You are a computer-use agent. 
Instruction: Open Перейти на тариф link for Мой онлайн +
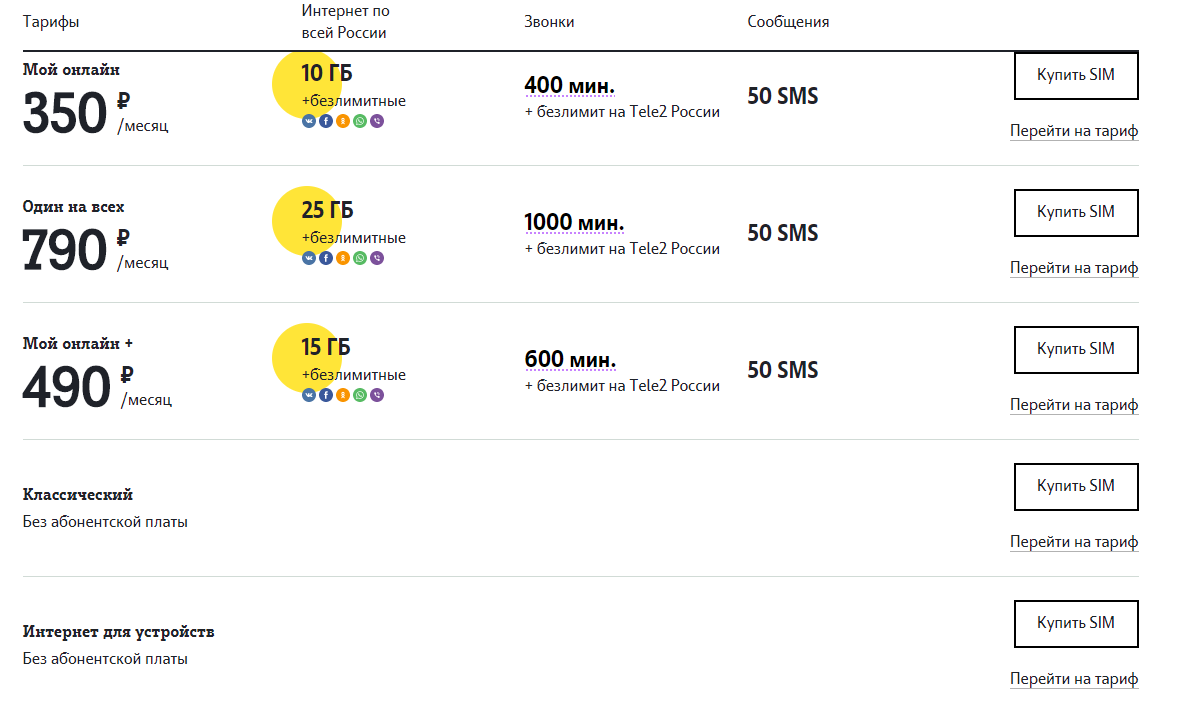[1074, 405]
